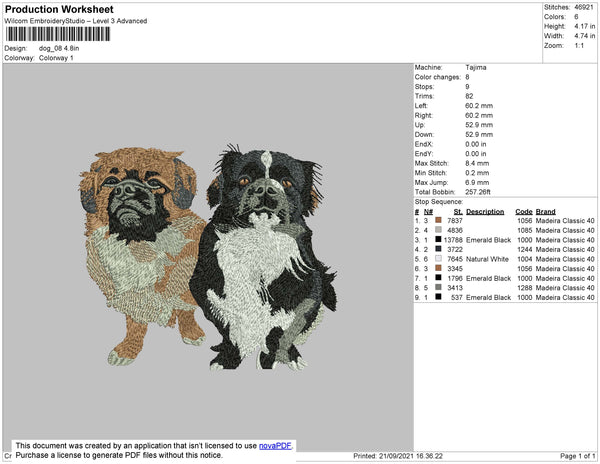600x464 pixels.
Task: Click the Zoom value 1:1
Action: [x=579, y=46]
